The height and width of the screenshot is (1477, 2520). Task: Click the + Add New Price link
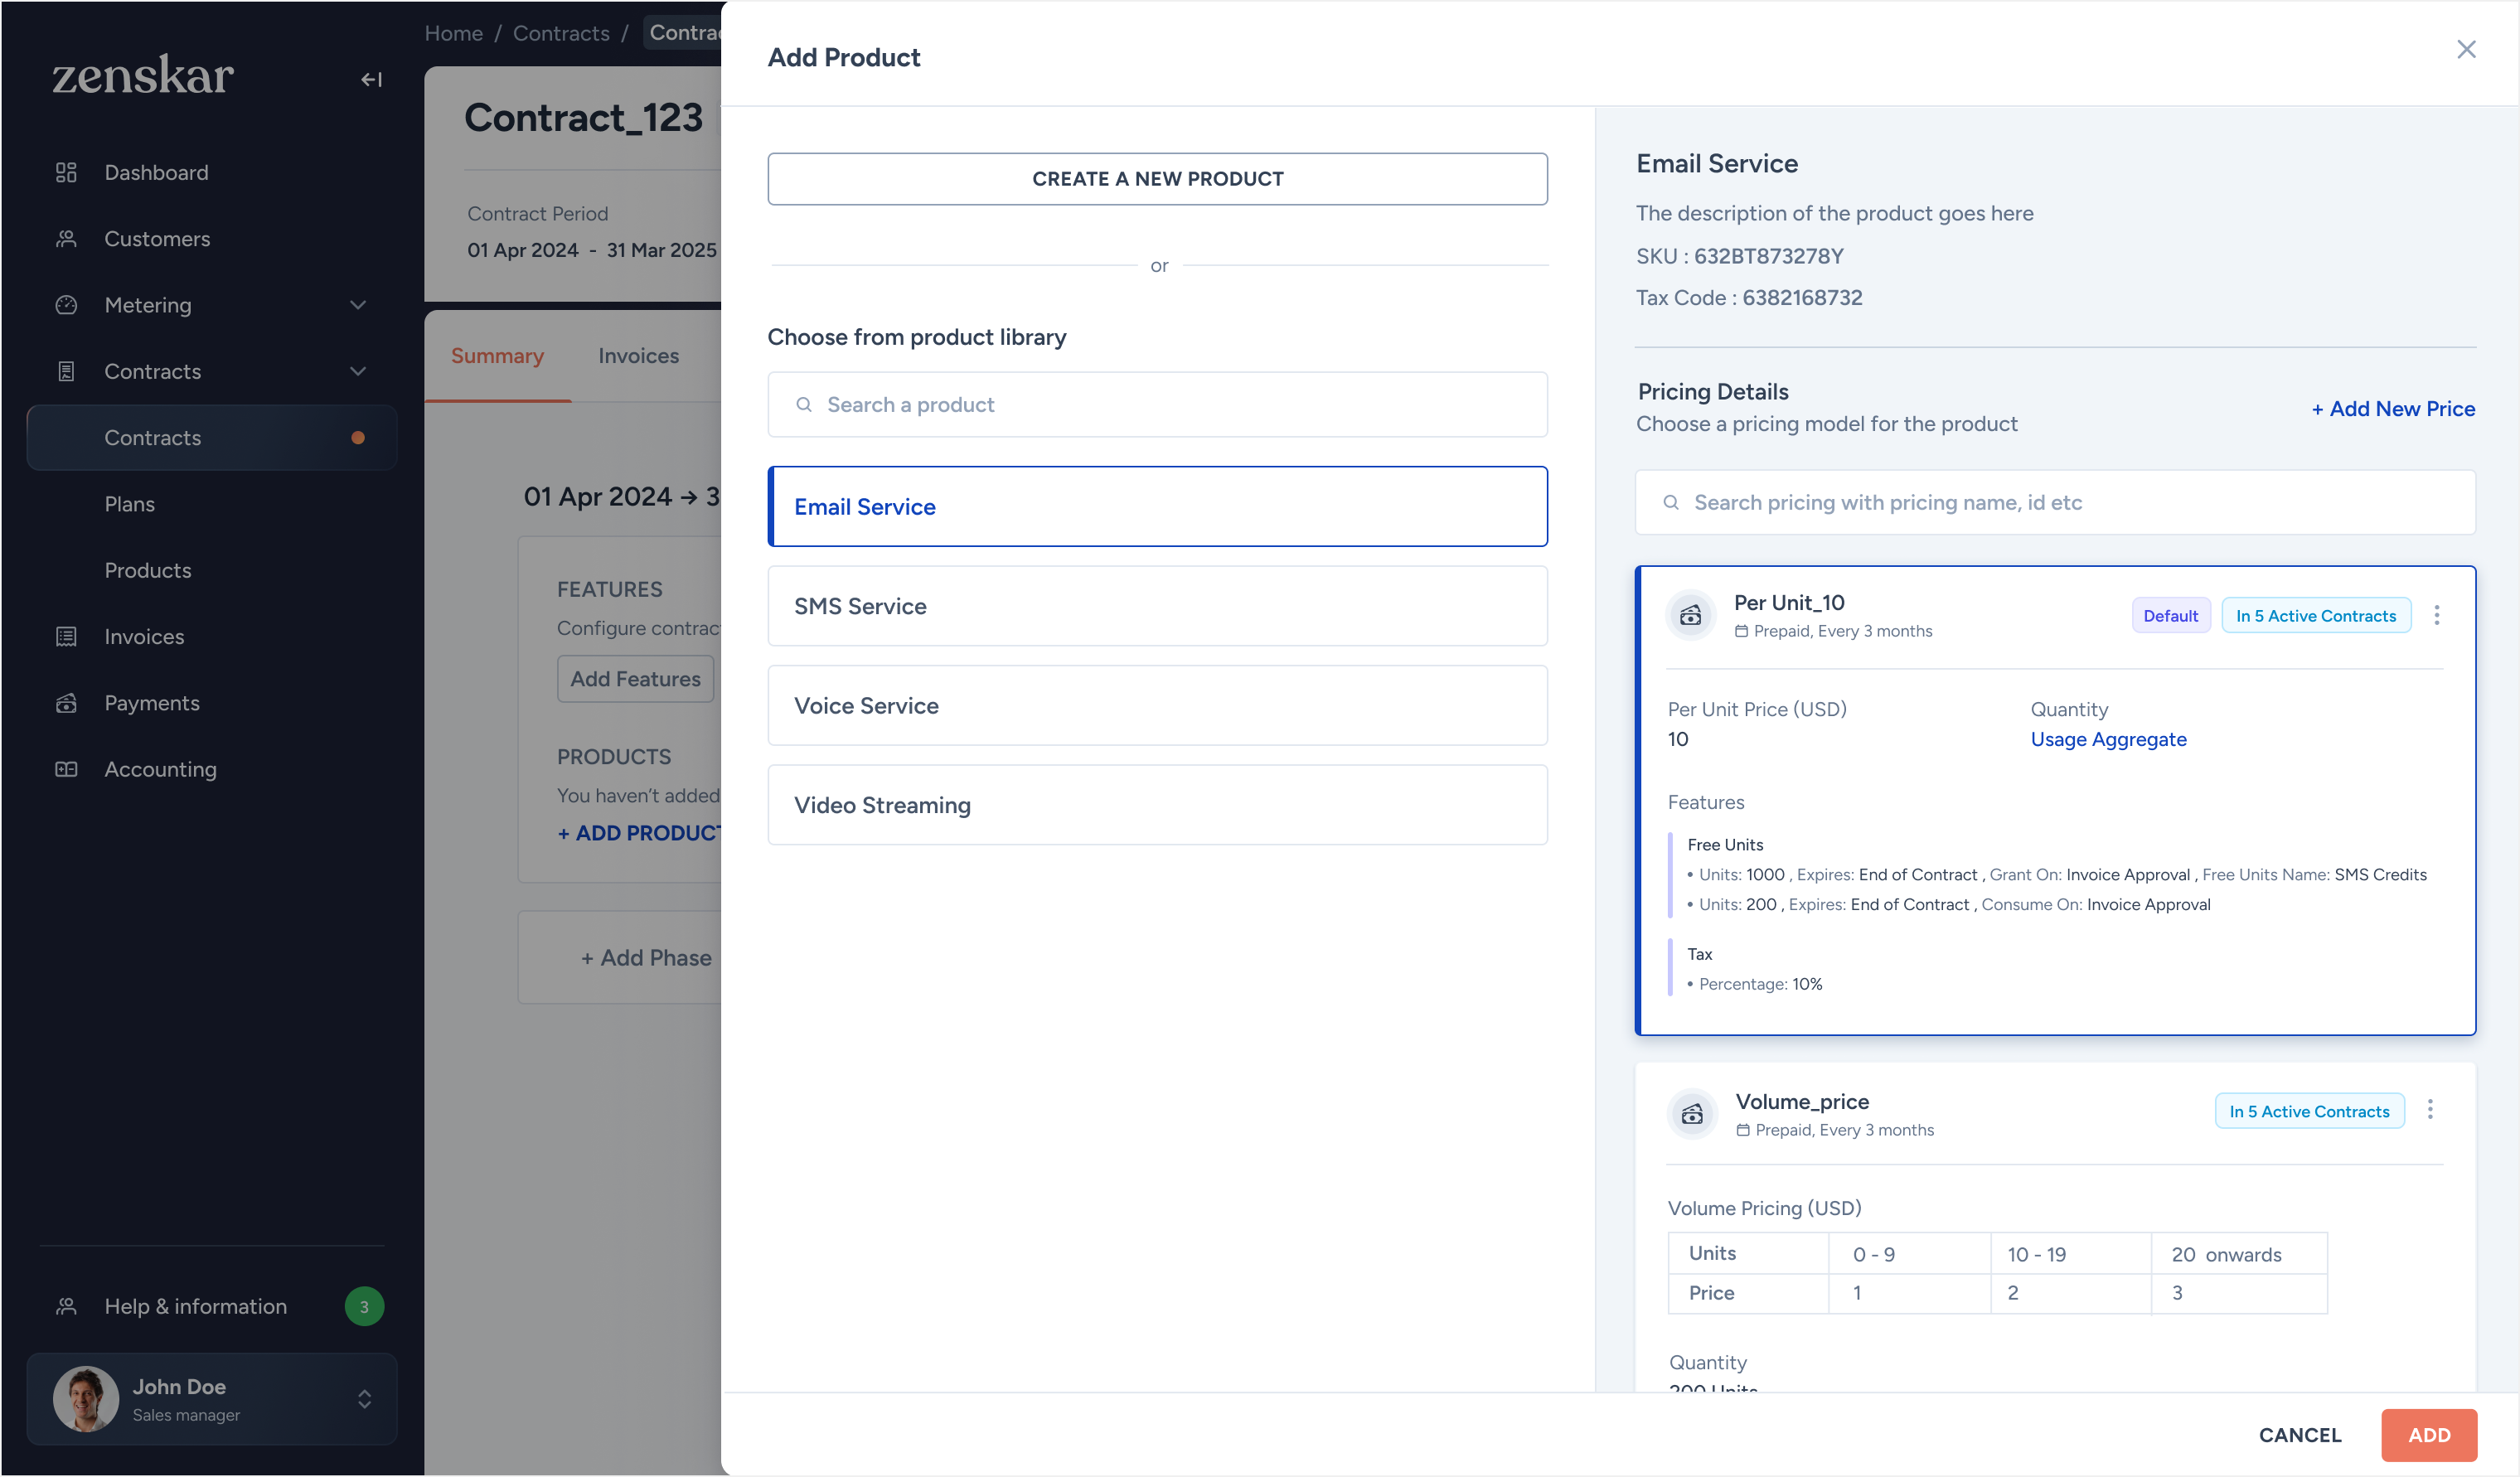[2393, 408]
